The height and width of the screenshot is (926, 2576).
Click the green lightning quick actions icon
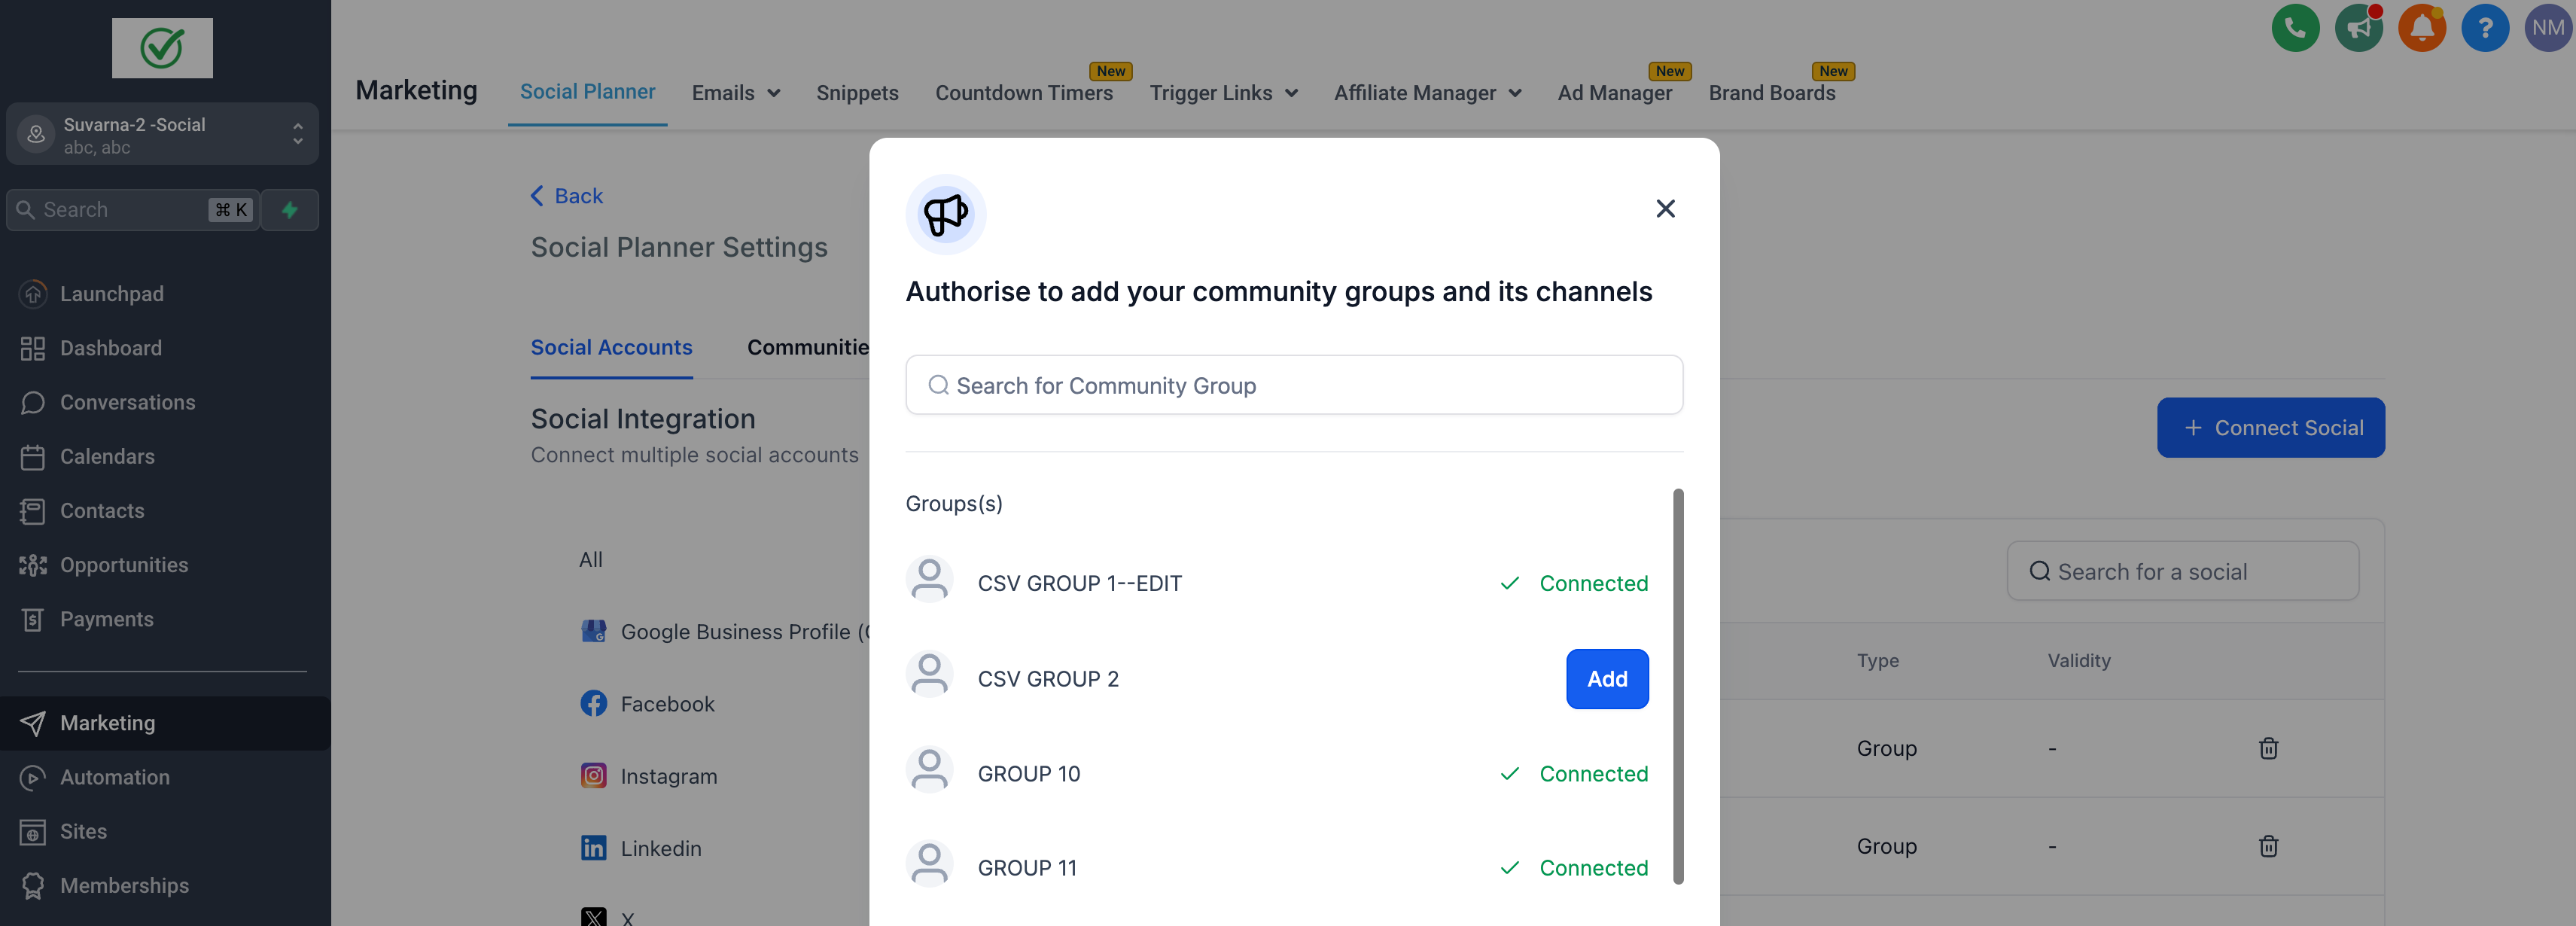tap(290, 210)
